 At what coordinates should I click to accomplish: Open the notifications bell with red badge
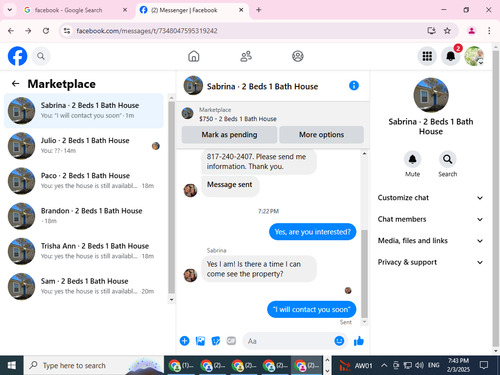[451, 56]
